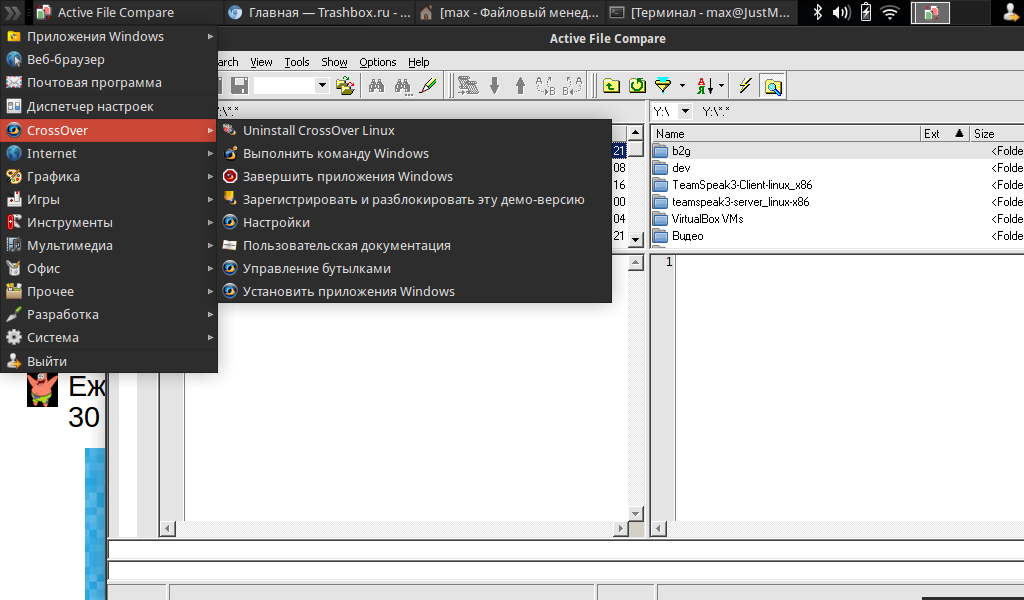This screenshot has width=1024, height=600.
Task: Open Диспетчер настроек
Action: (109, 106)
